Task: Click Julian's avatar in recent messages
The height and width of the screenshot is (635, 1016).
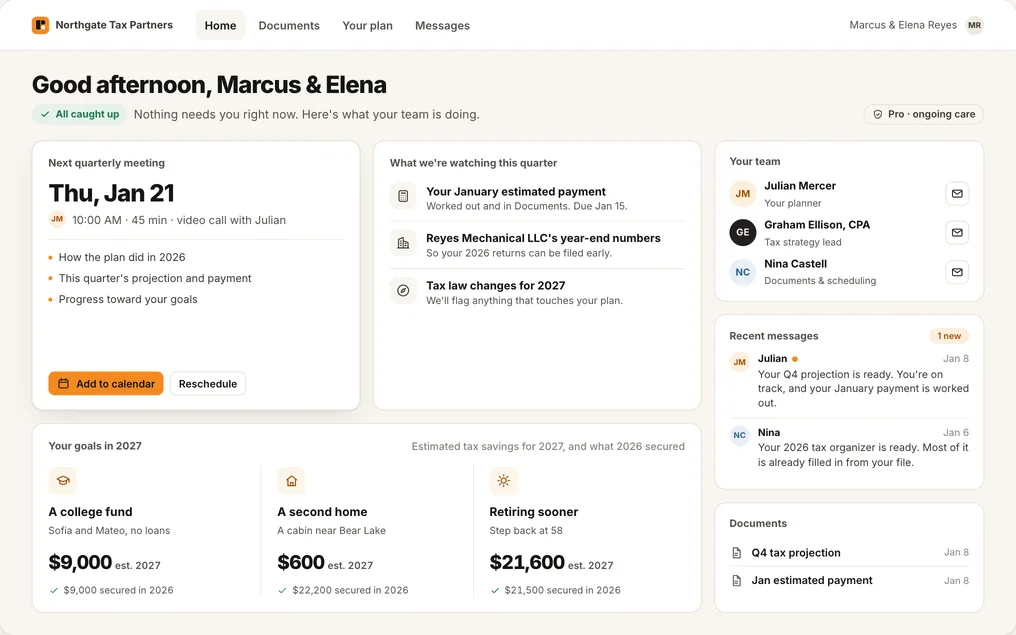Action: click(739, 362)
